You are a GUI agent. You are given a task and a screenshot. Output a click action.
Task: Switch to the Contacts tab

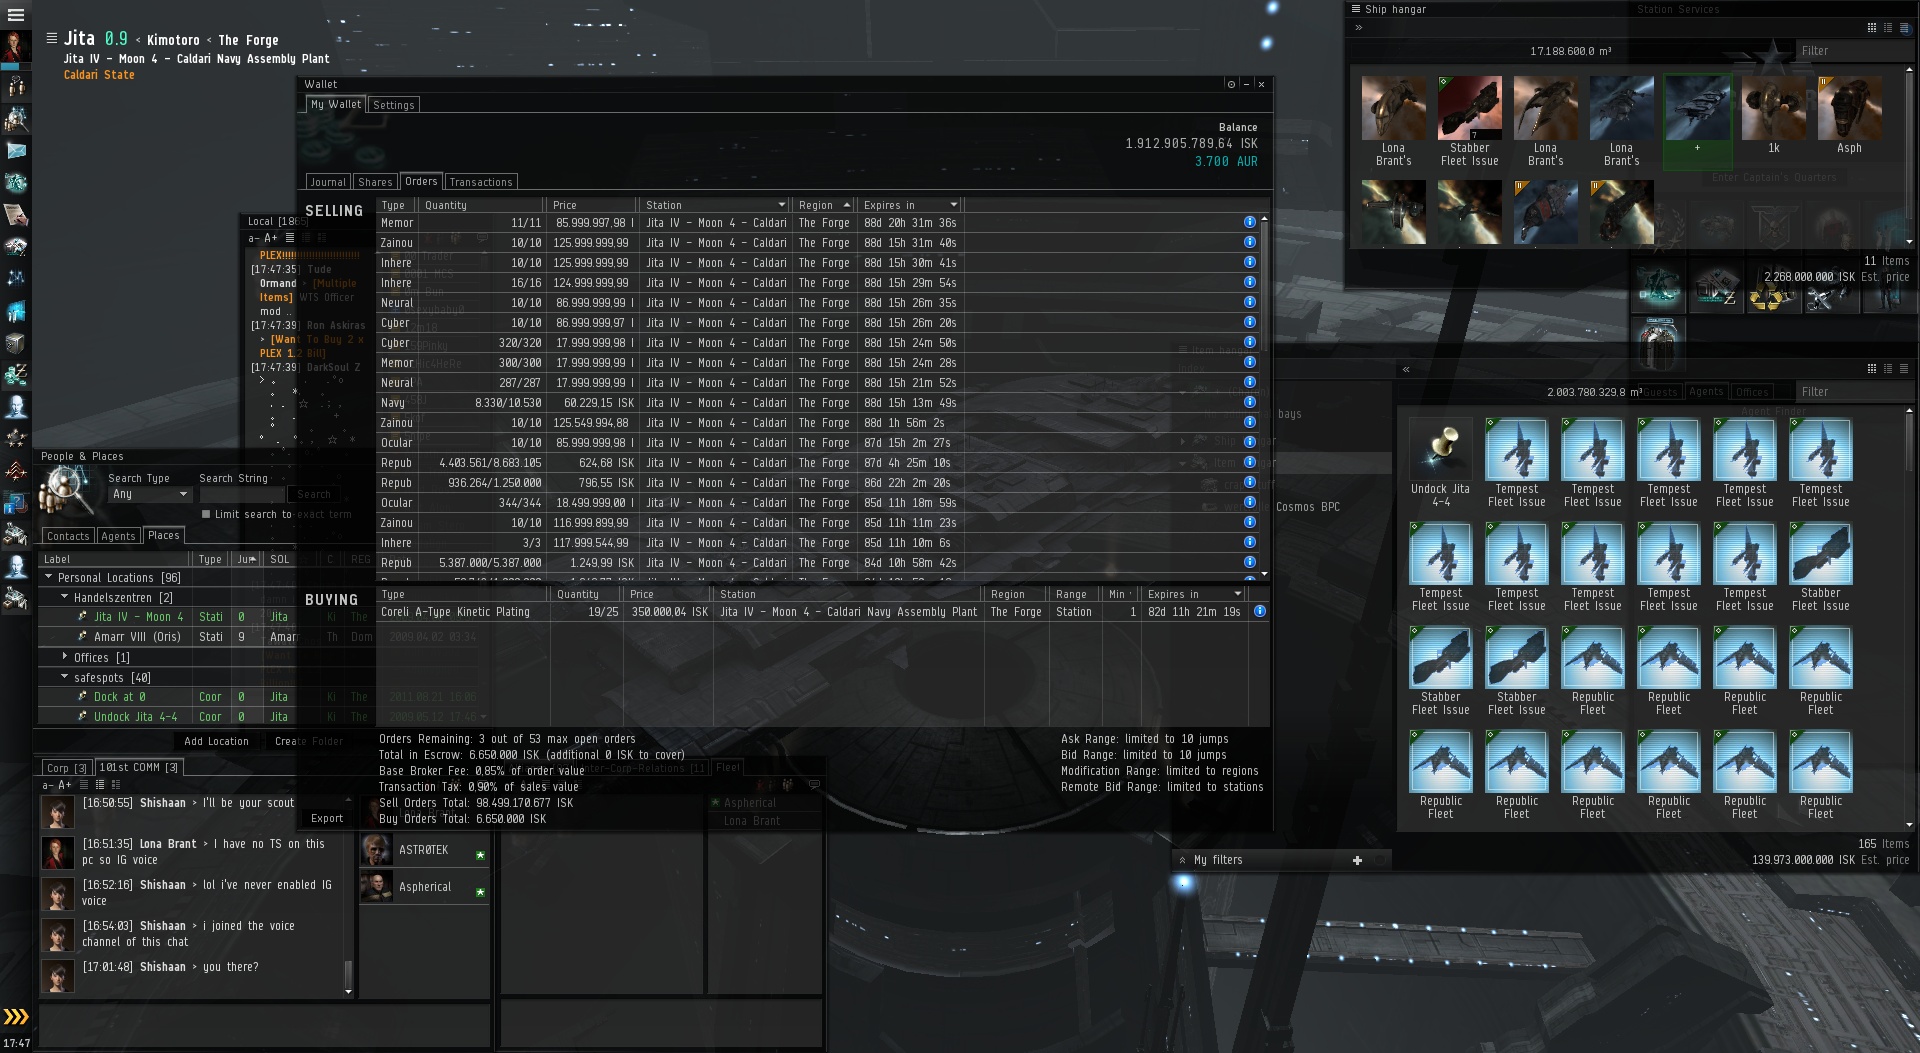pyautogui.click(x=68, y=536)
